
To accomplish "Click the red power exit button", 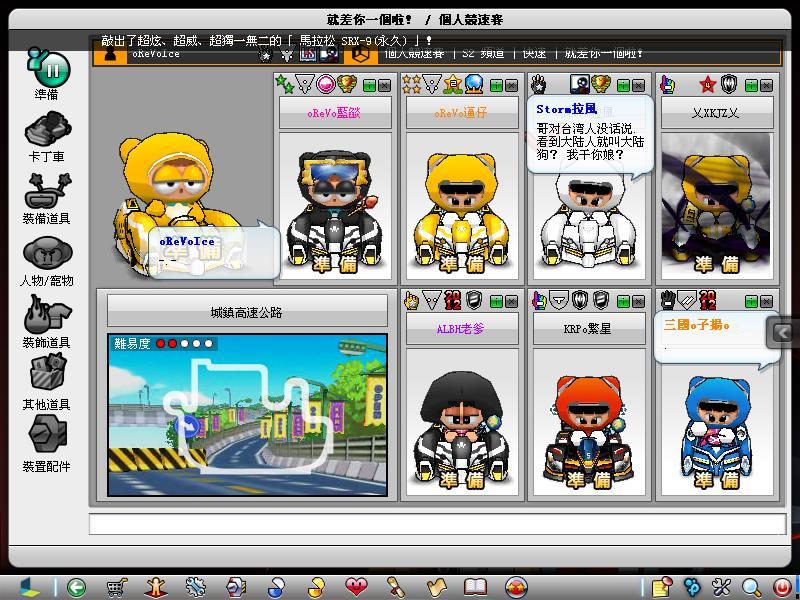I will (781, 588).
